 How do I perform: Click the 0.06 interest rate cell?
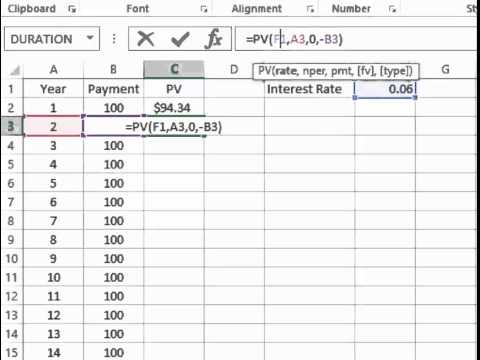[x=385, y=89]
